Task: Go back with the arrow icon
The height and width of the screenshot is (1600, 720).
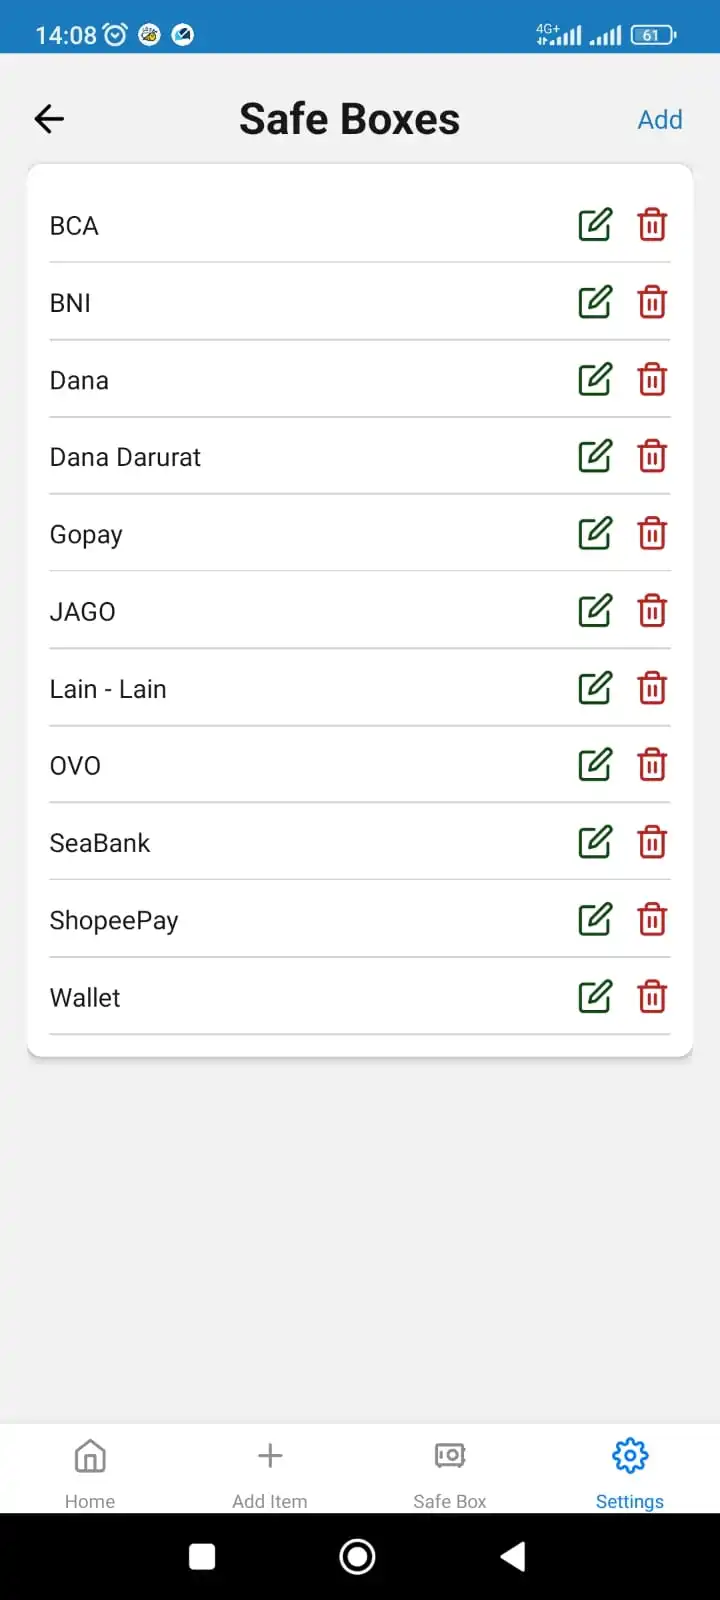Action: (49, 119)
